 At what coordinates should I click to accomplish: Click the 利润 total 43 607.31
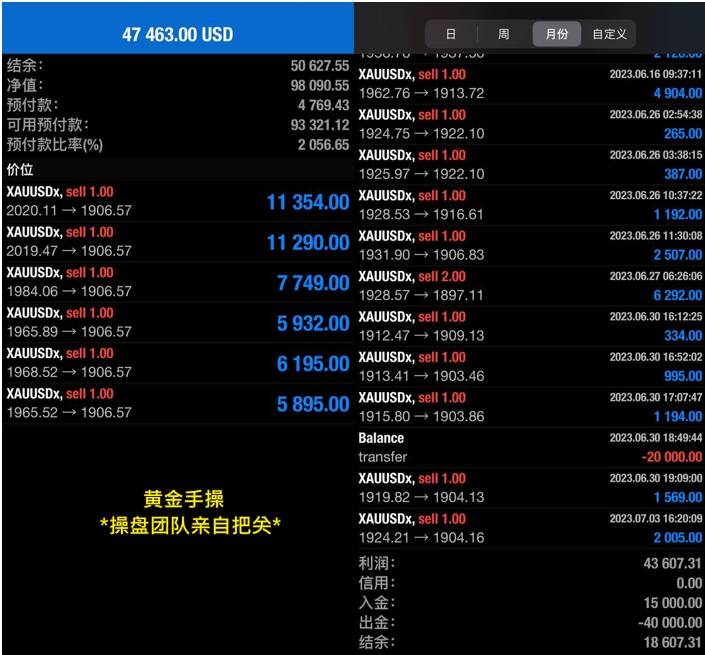click(672, 564)
